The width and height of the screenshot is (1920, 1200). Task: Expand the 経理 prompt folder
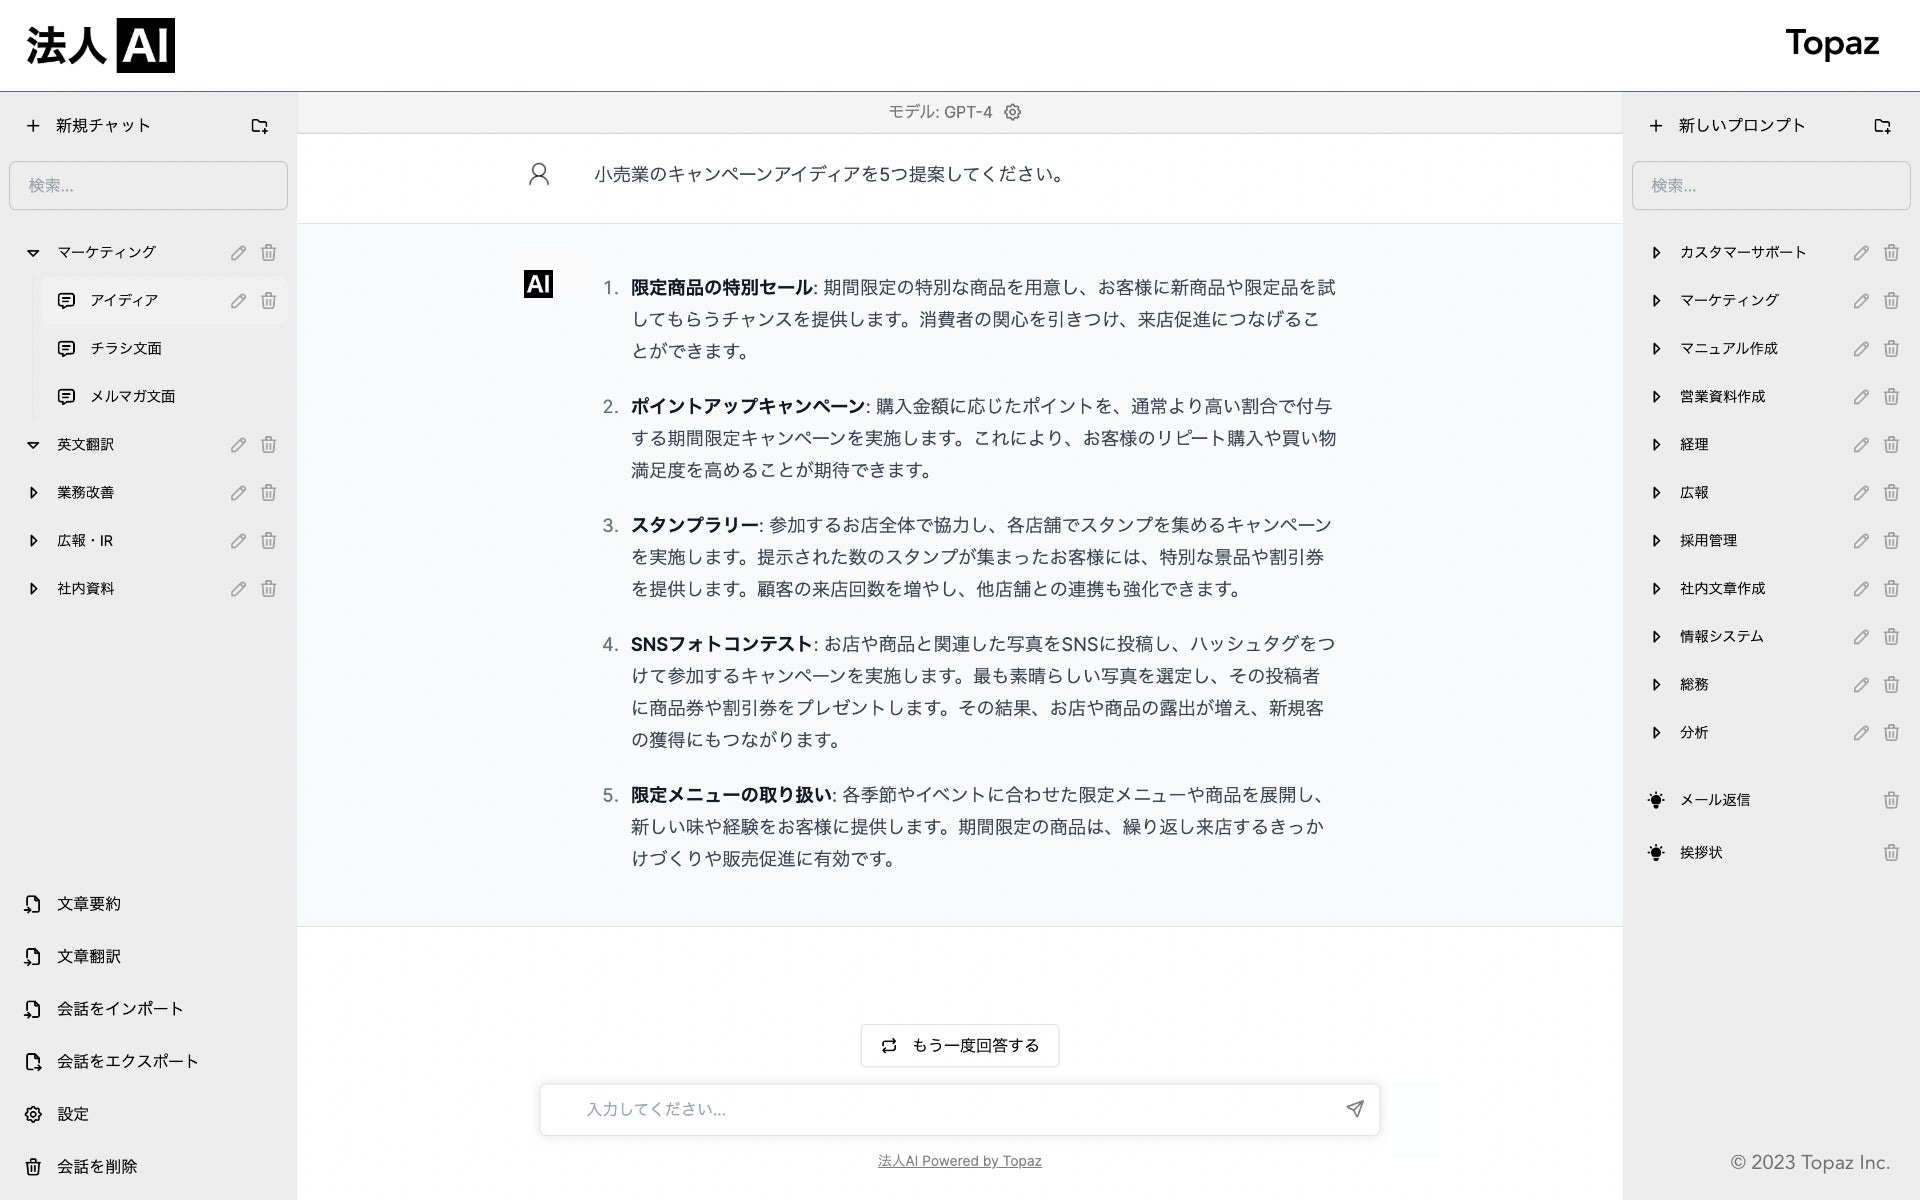[1656, 445]
